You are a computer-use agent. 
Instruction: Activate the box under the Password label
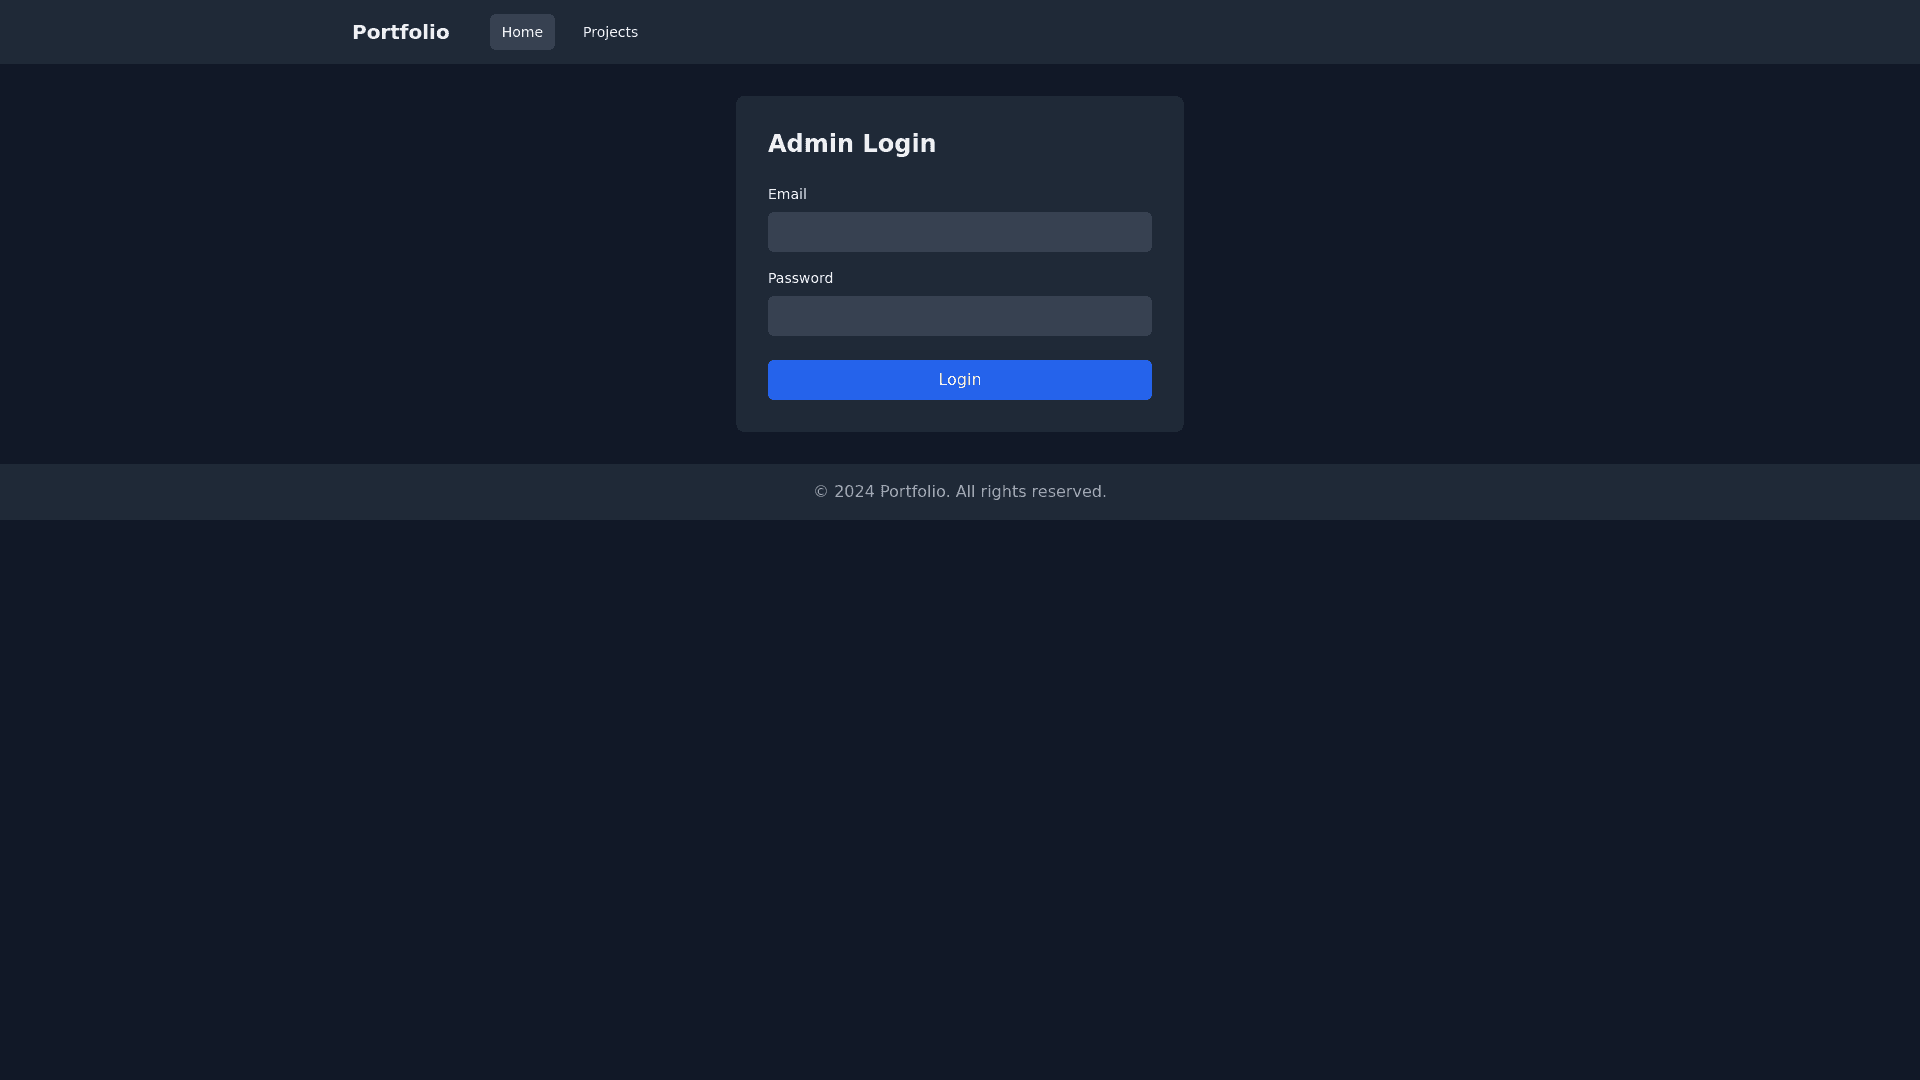(959, 316)
